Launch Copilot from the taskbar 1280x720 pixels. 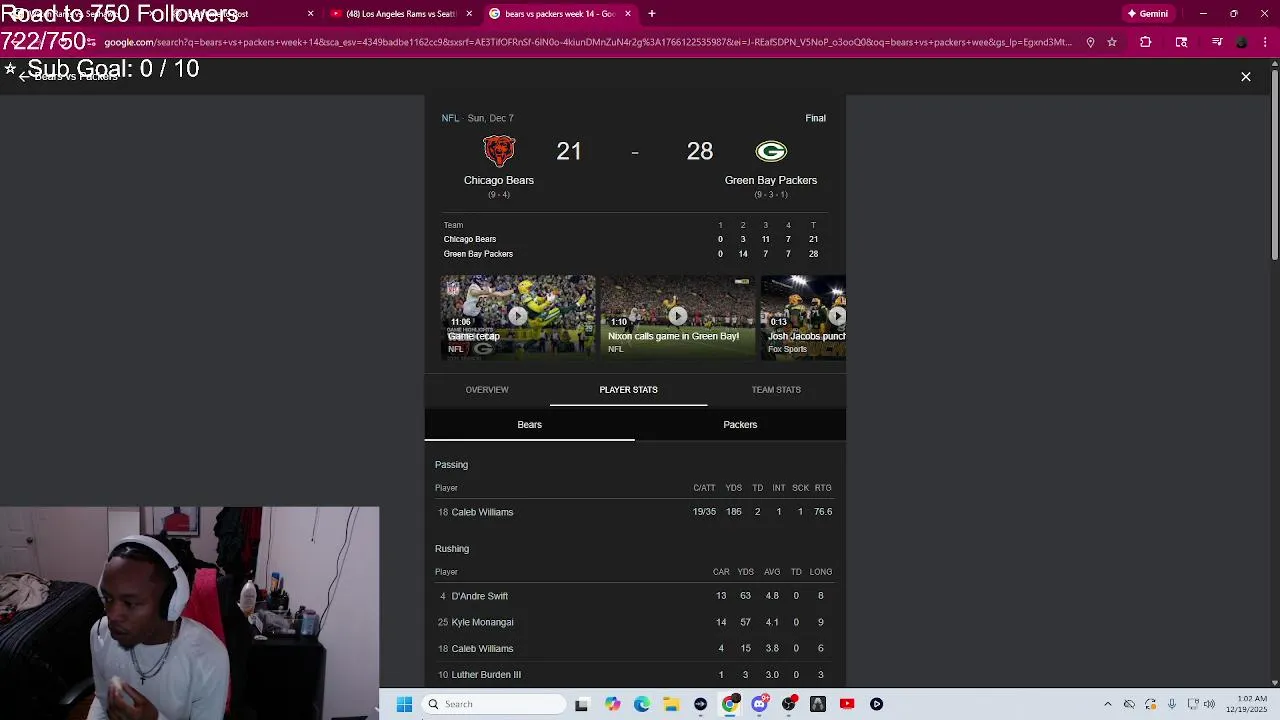tap(612, 704)
